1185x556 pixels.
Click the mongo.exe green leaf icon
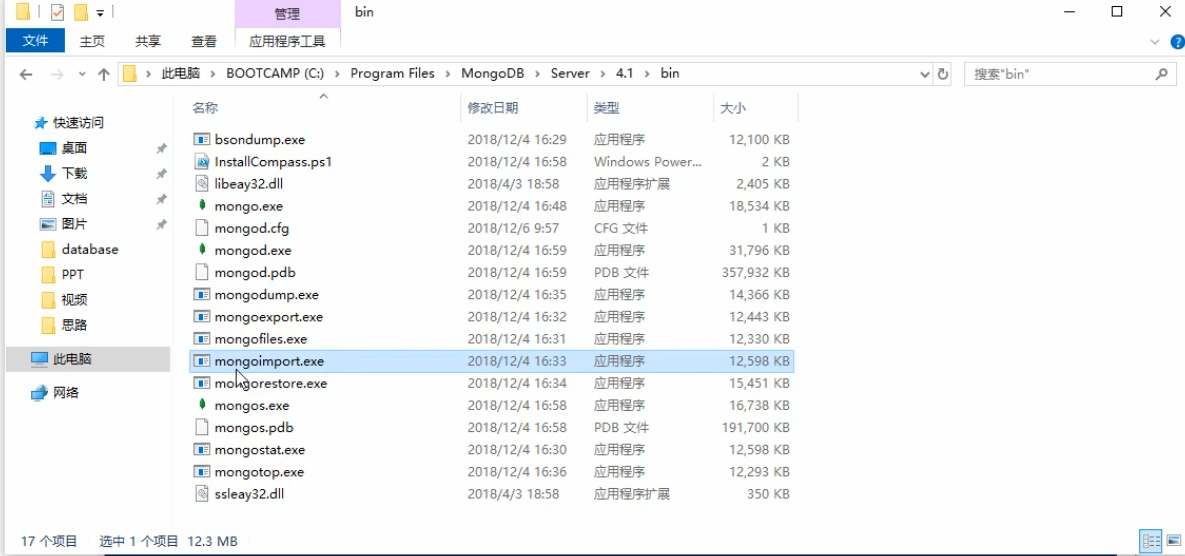[201, 205]
